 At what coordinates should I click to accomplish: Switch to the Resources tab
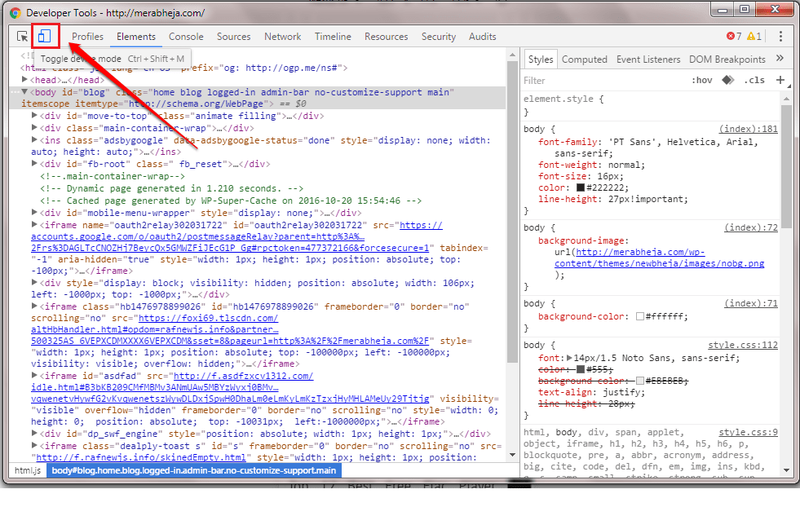pos(386,37)
